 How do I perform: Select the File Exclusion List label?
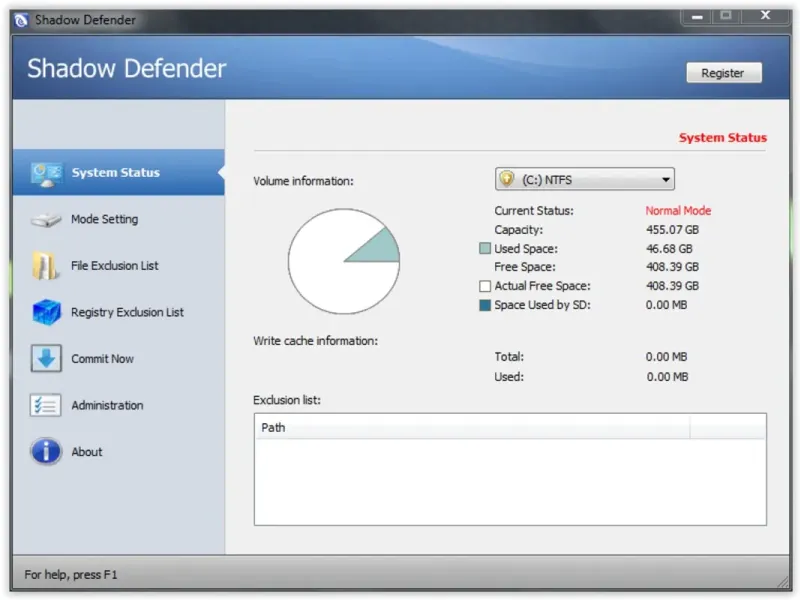click(115, 266)
